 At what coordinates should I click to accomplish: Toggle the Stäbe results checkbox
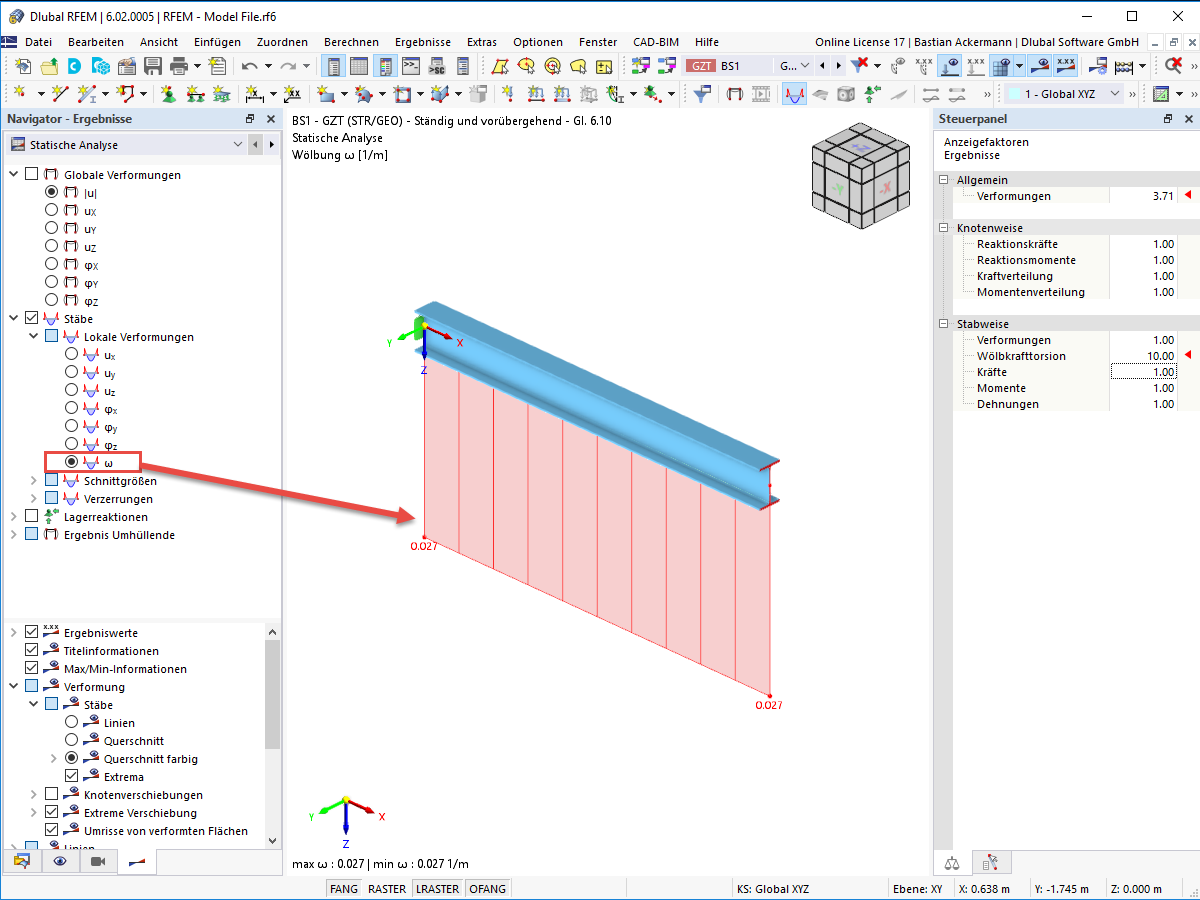click(x=31, y=318)
